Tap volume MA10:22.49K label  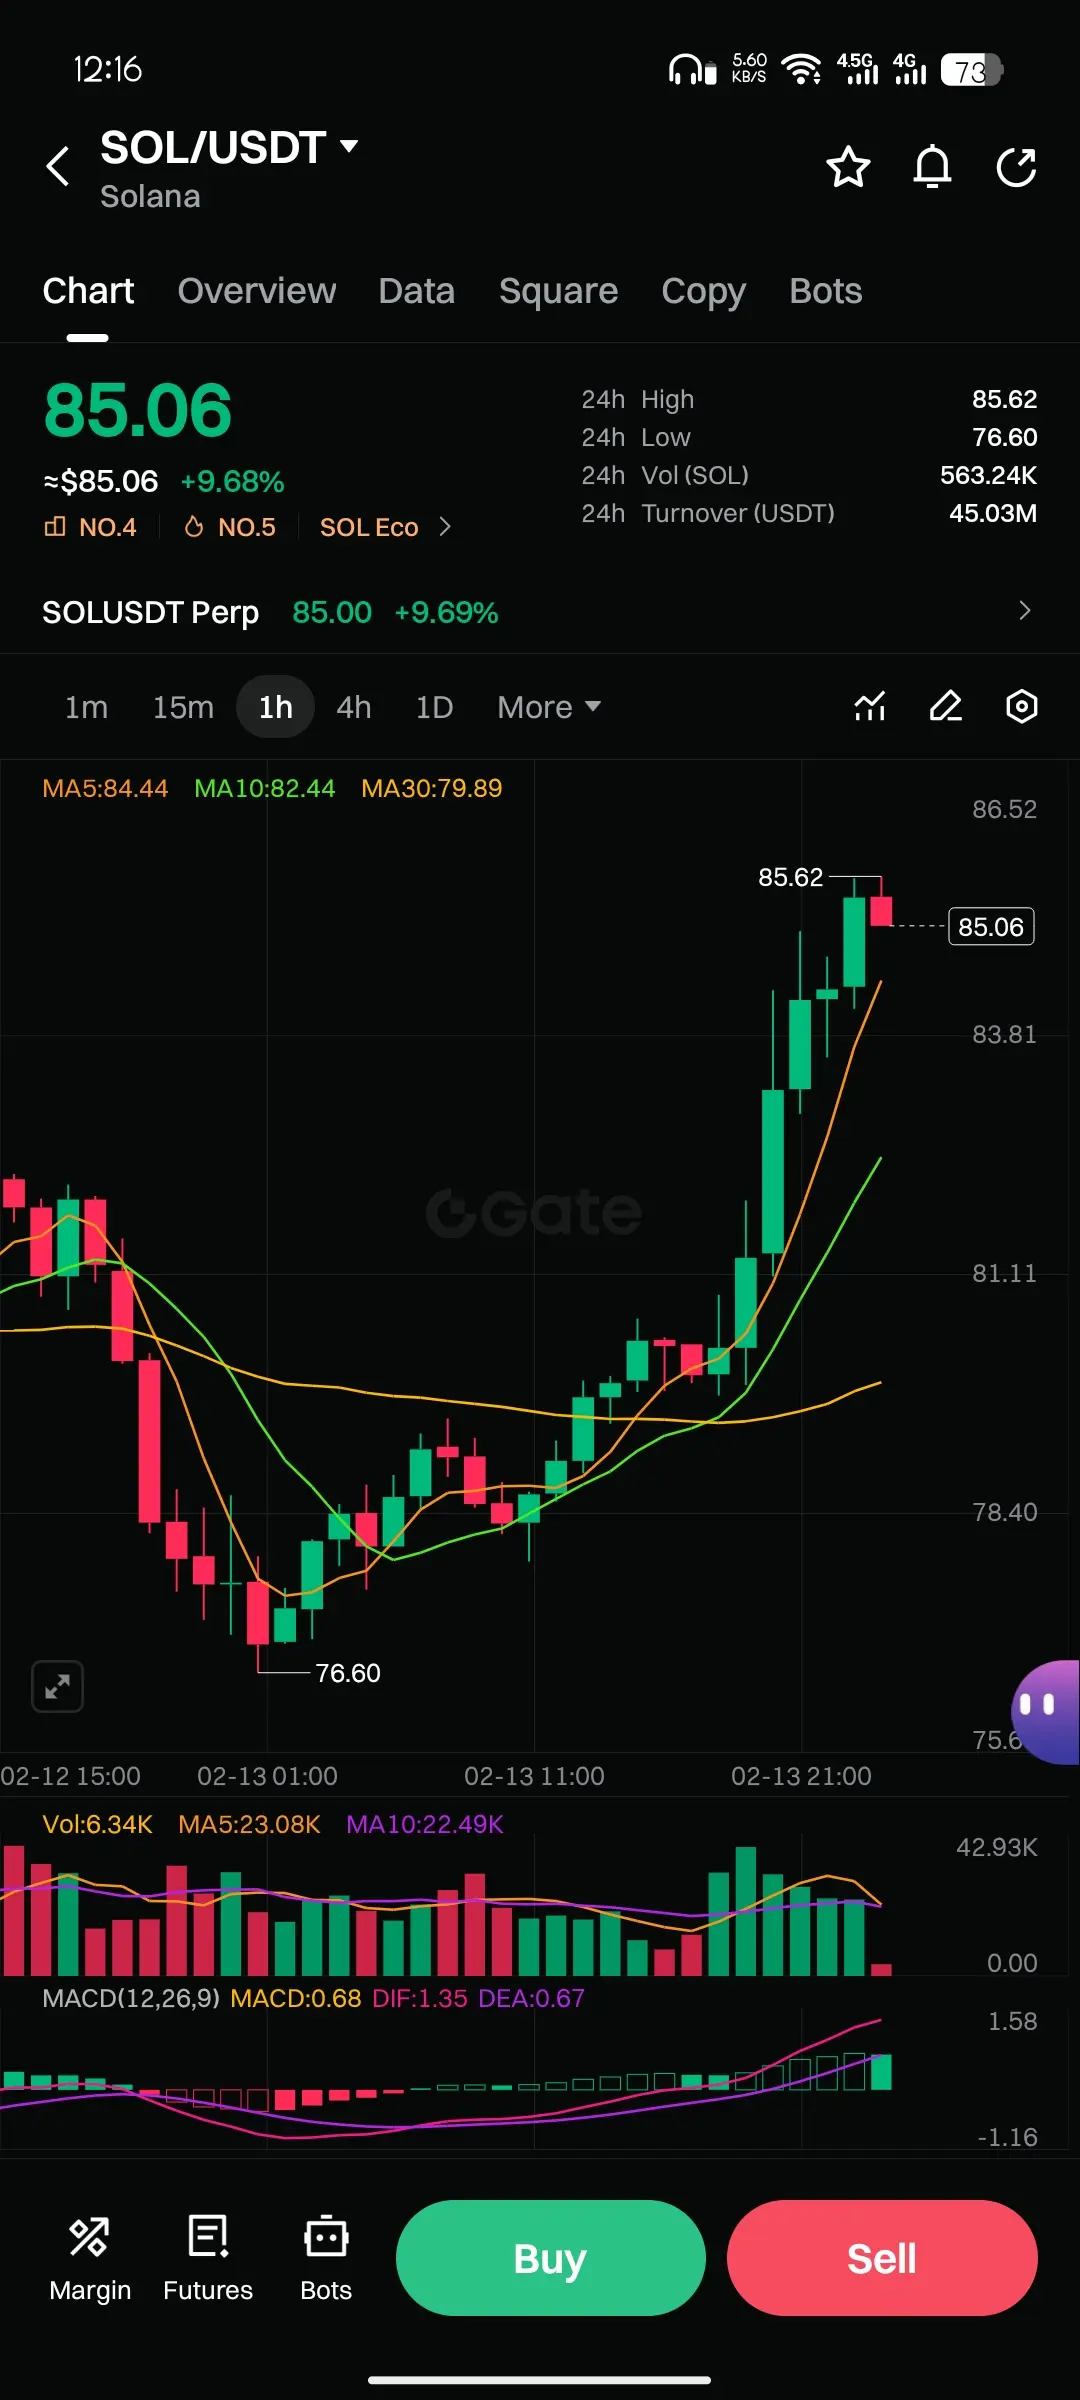pyautogui.click(x=425, y=1824)
